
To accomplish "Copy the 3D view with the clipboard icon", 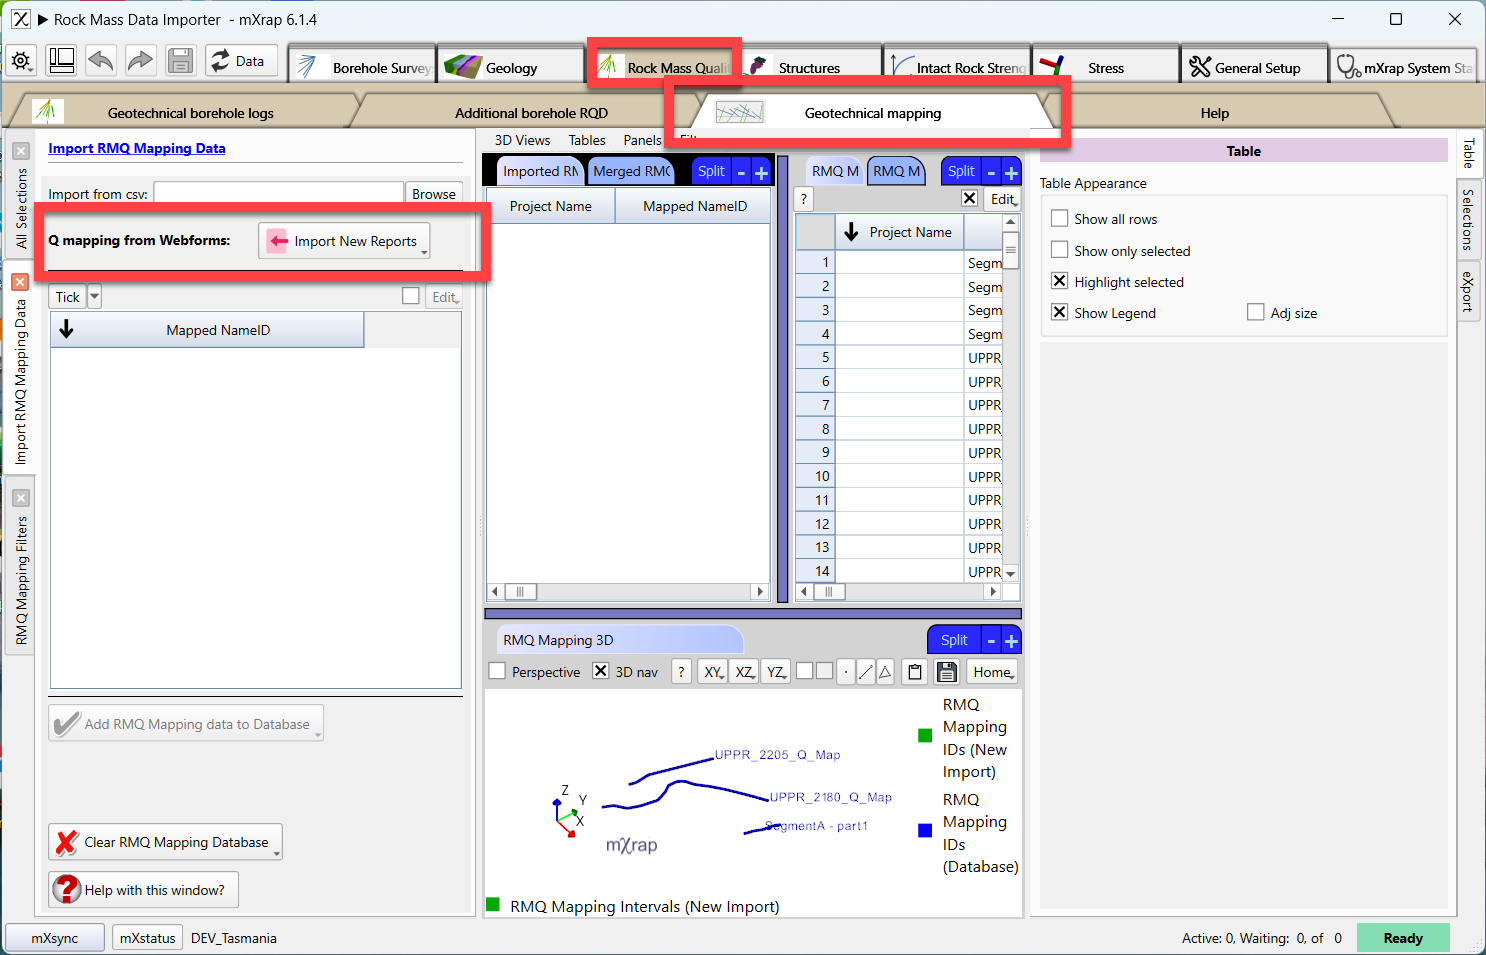I will [x=915, y=671].
